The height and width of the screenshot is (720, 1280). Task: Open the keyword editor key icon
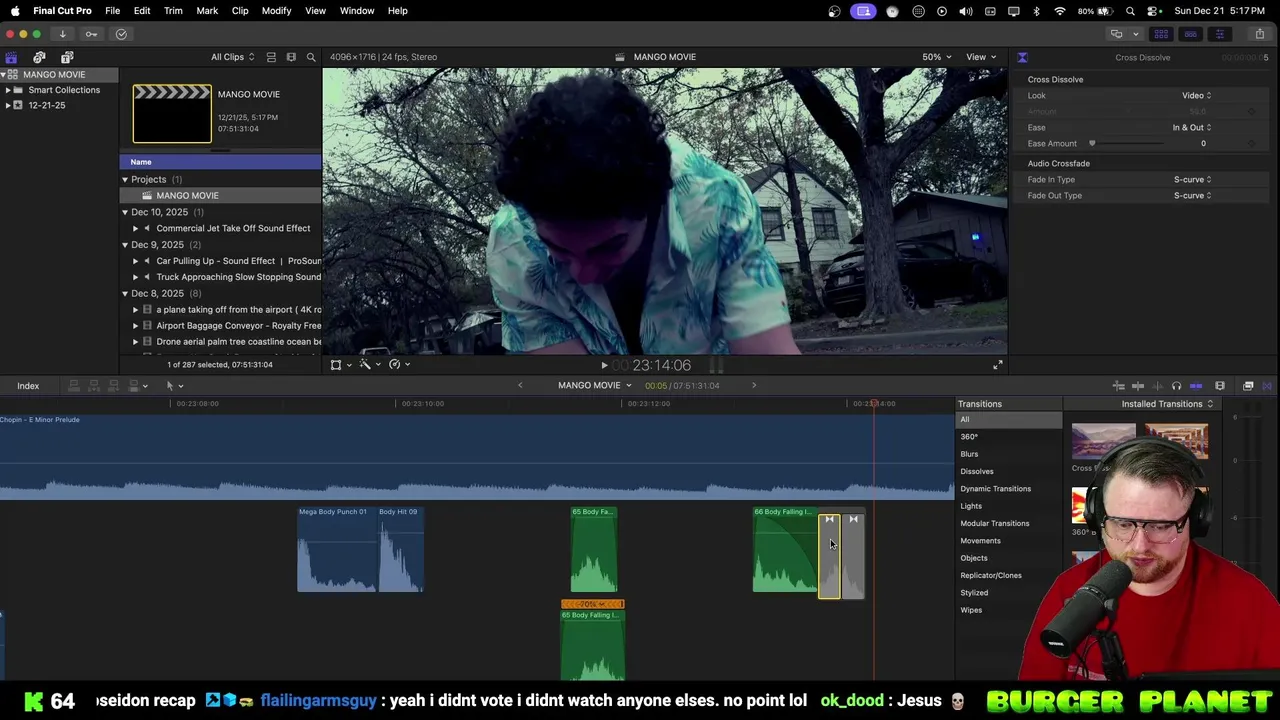coord(91,34)
